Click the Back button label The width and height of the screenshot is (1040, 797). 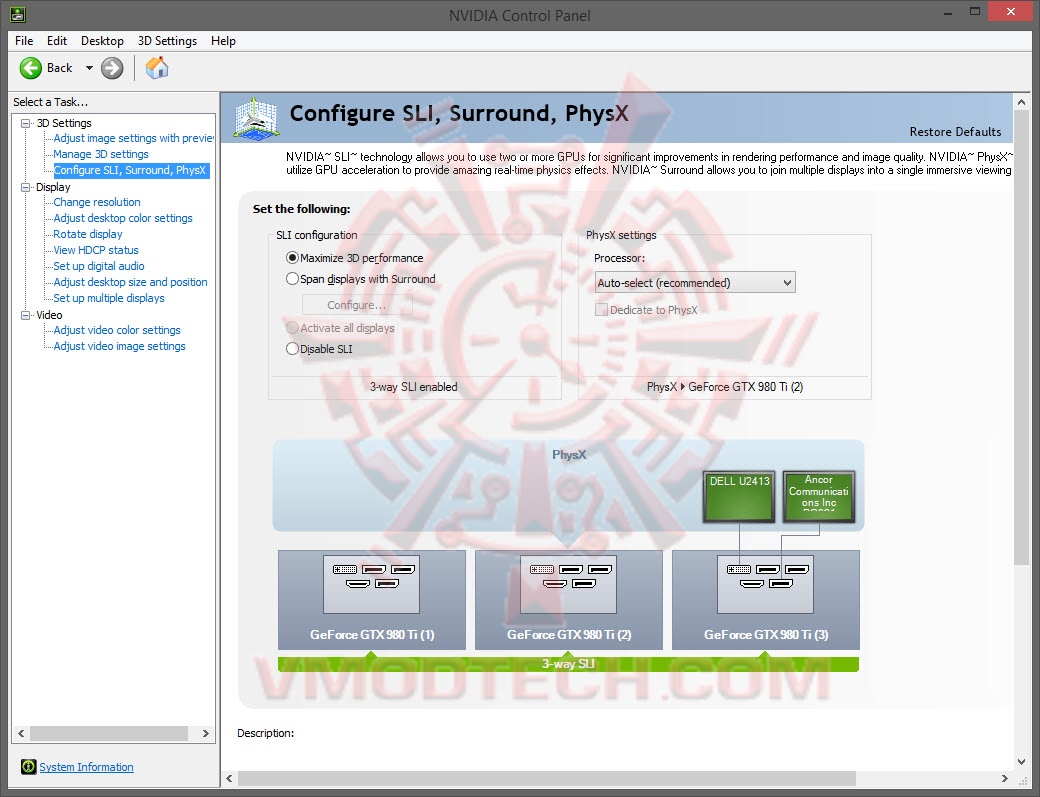pos(59,68)
